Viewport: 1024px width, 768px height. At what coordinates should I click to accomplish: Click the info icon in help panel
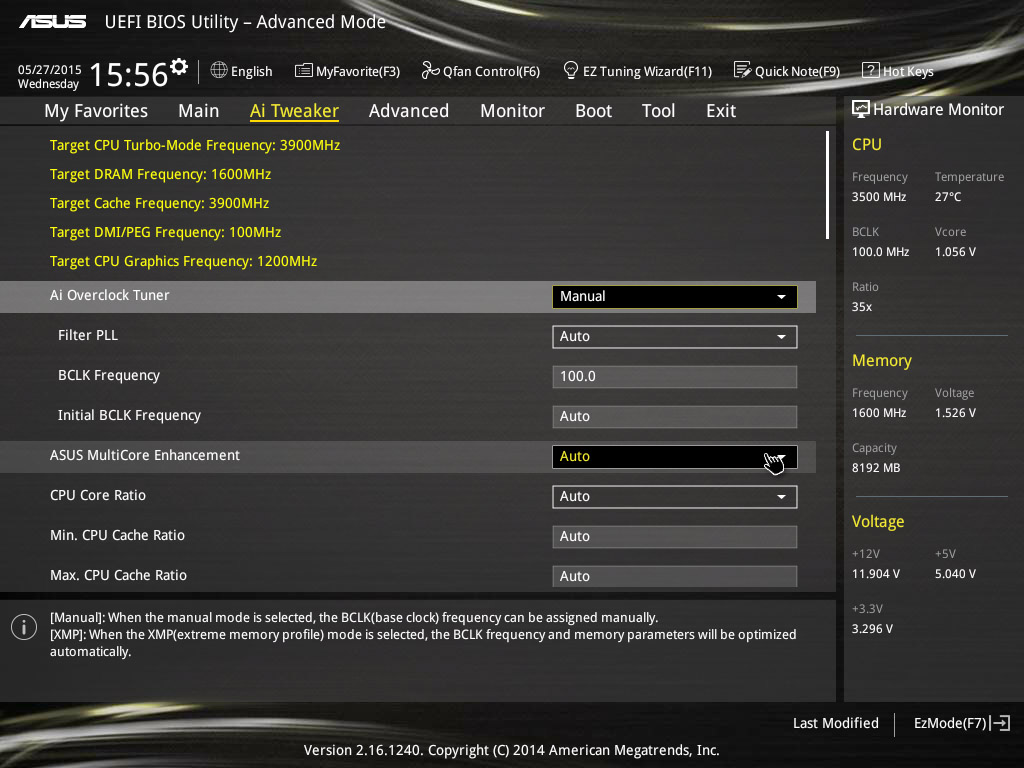coord(24,627)
